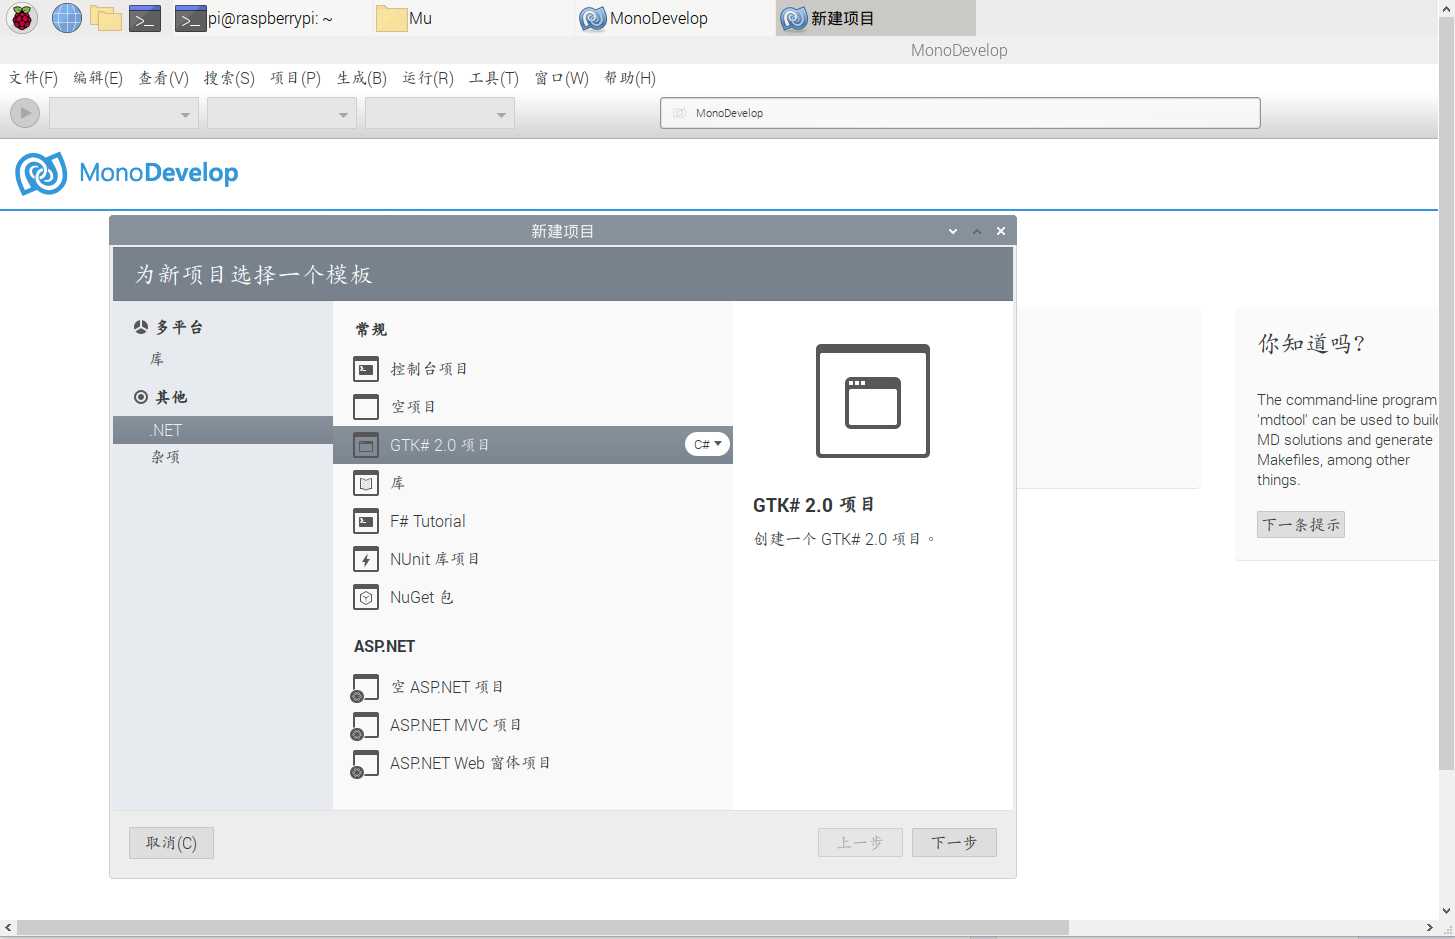Open the second toolbar combo box

(282, 114)
